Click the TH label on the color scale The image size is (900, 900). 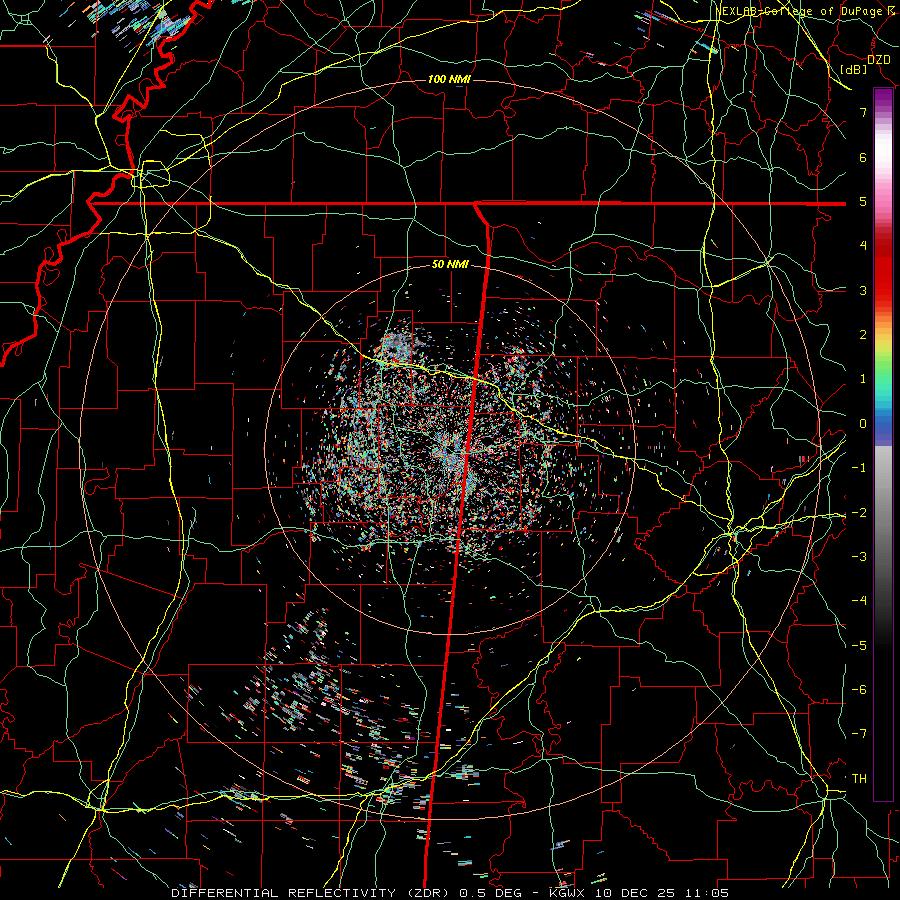(859, 778)
